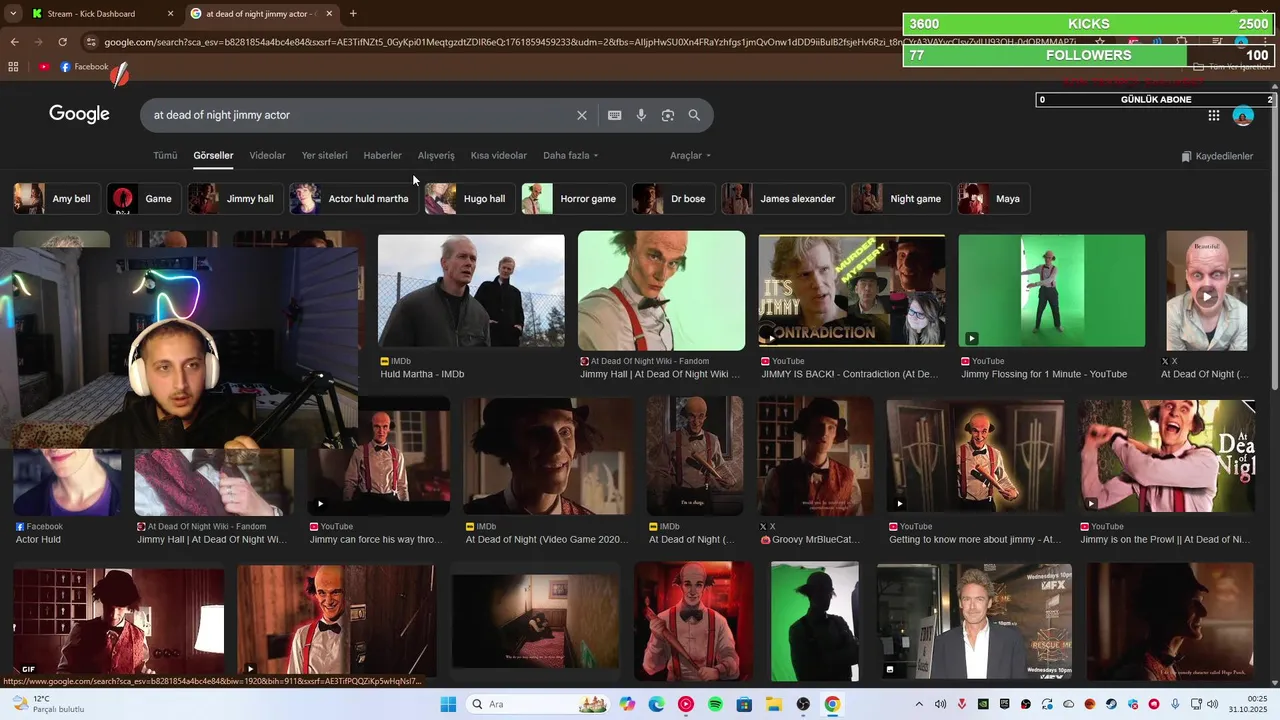Image resolution: width=1280 pixels, height=720 pixels.
Task: Open the YouTube bookmark
Action: click(44, 67)
